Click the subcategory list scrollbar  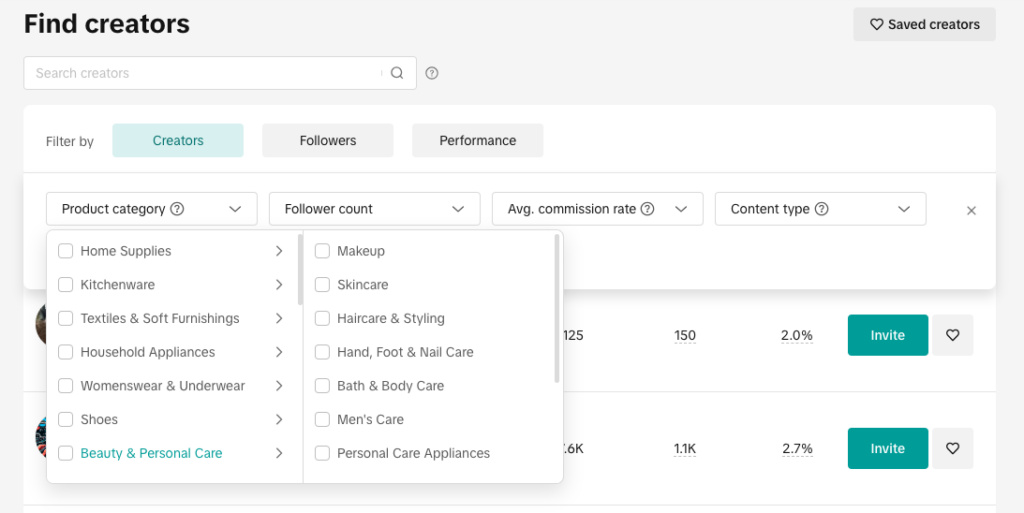point(557,310)
